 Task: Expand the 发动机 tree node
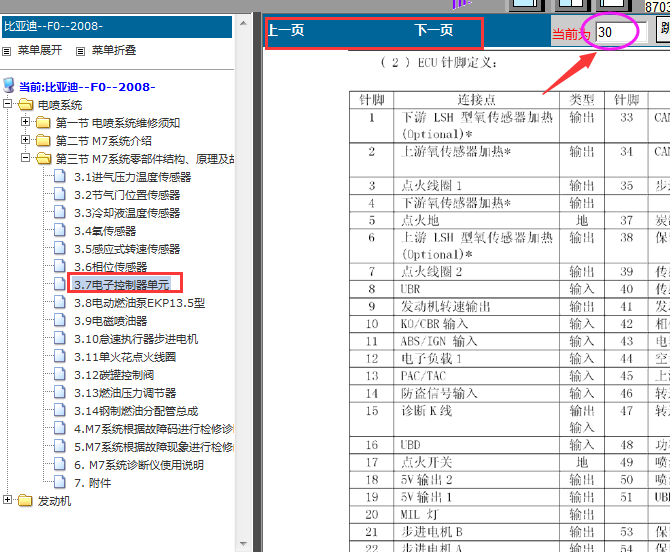7,499
